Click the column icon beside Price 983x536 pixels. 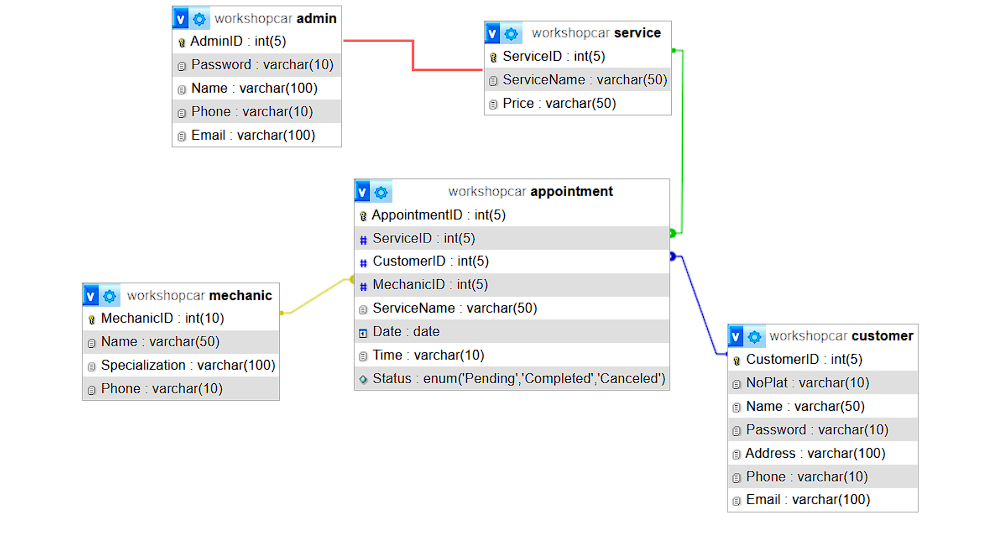coord(493,105)
